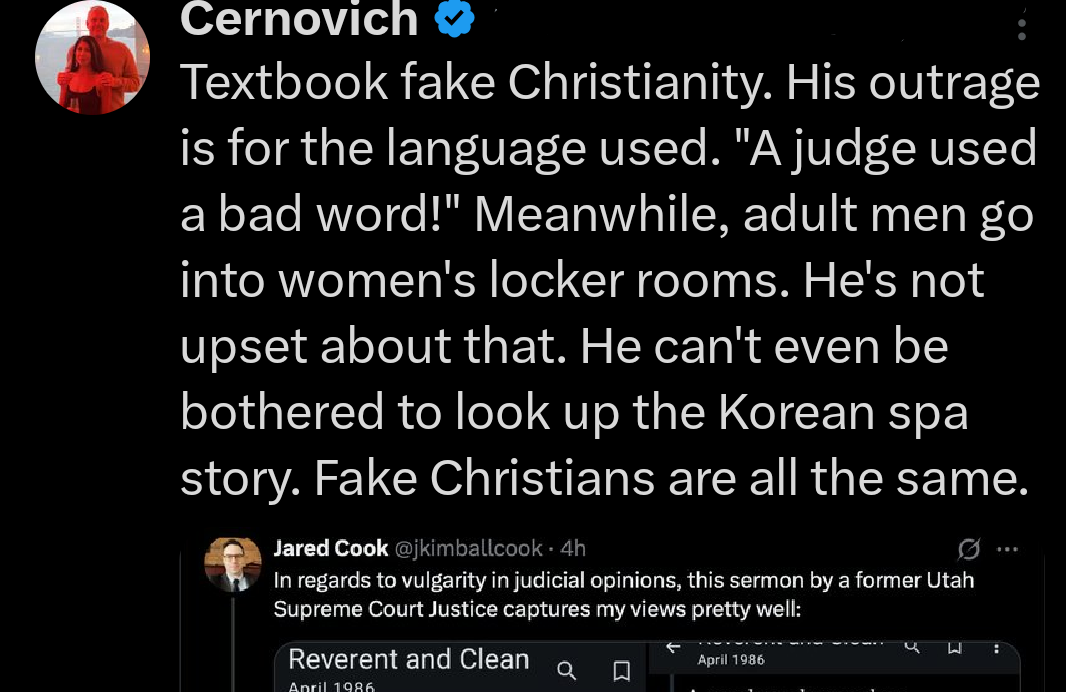The height and width of the screenshot is (692, 1066).
Task: Click the blue verified badge
Action: tap(454, 19)
